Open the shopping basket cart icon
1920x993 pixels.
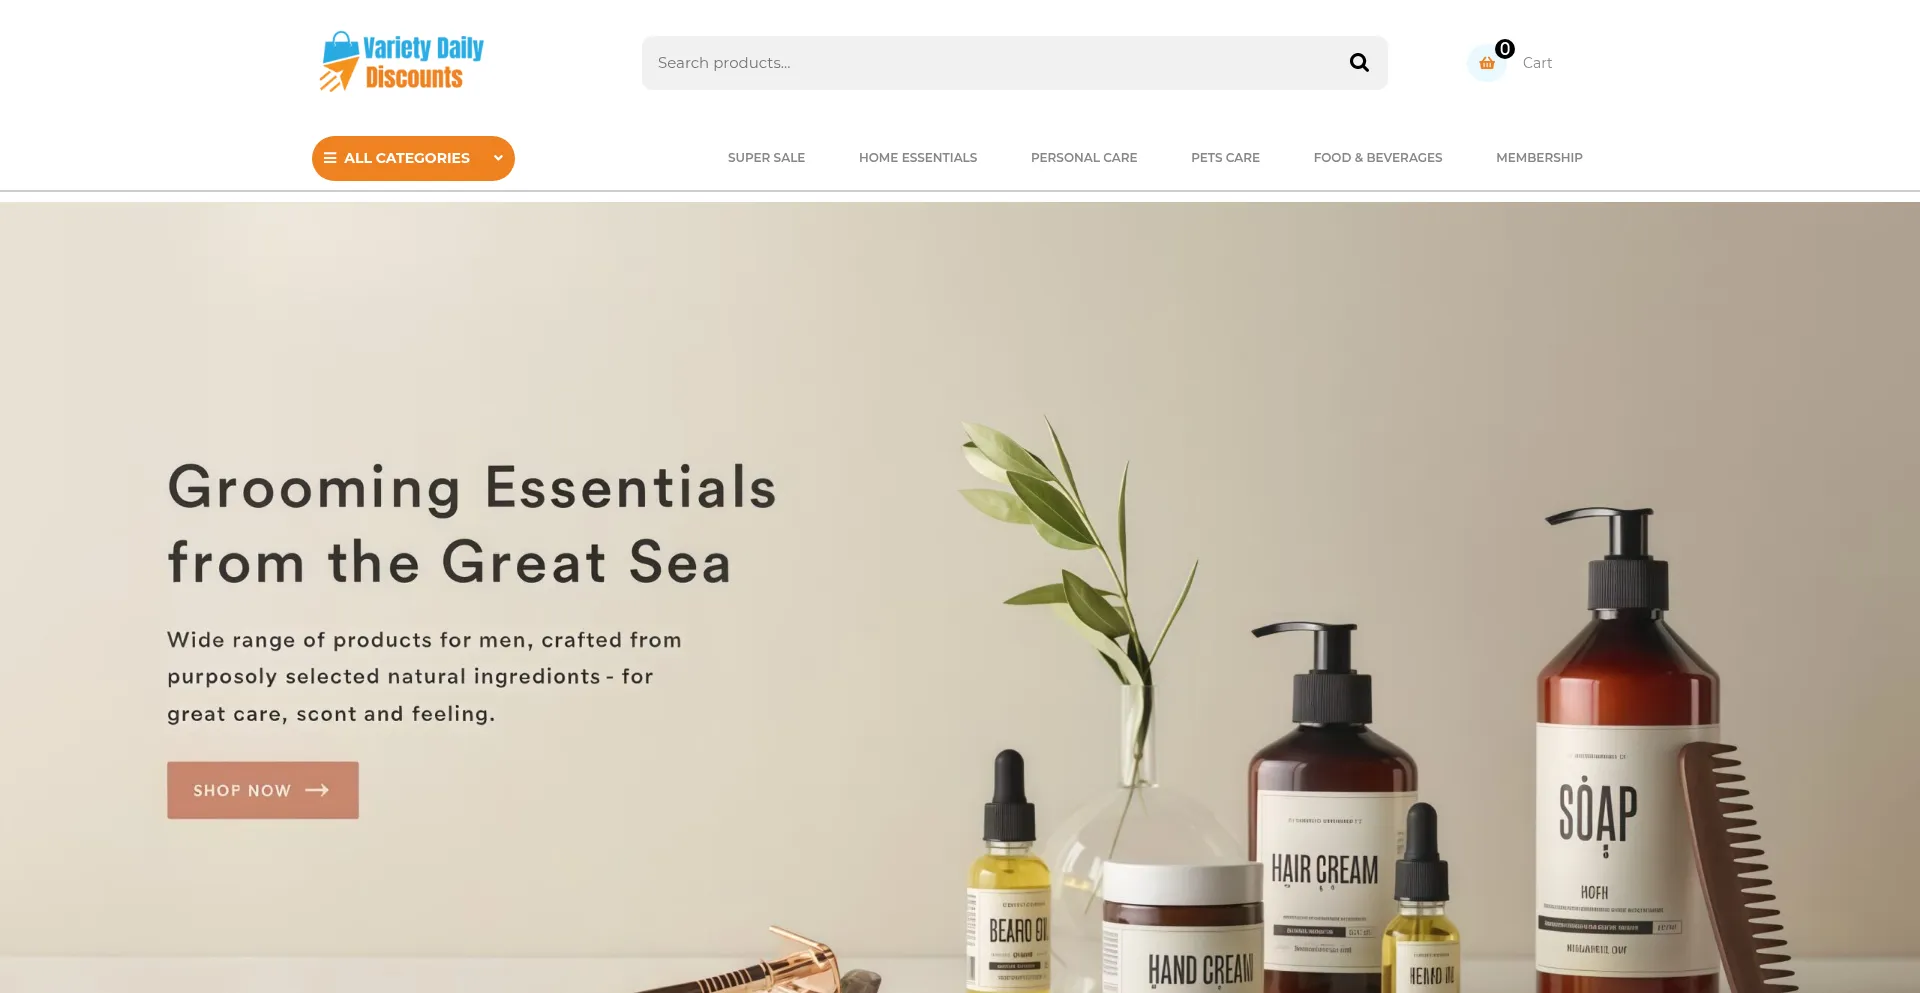[x=1487, y=63]
